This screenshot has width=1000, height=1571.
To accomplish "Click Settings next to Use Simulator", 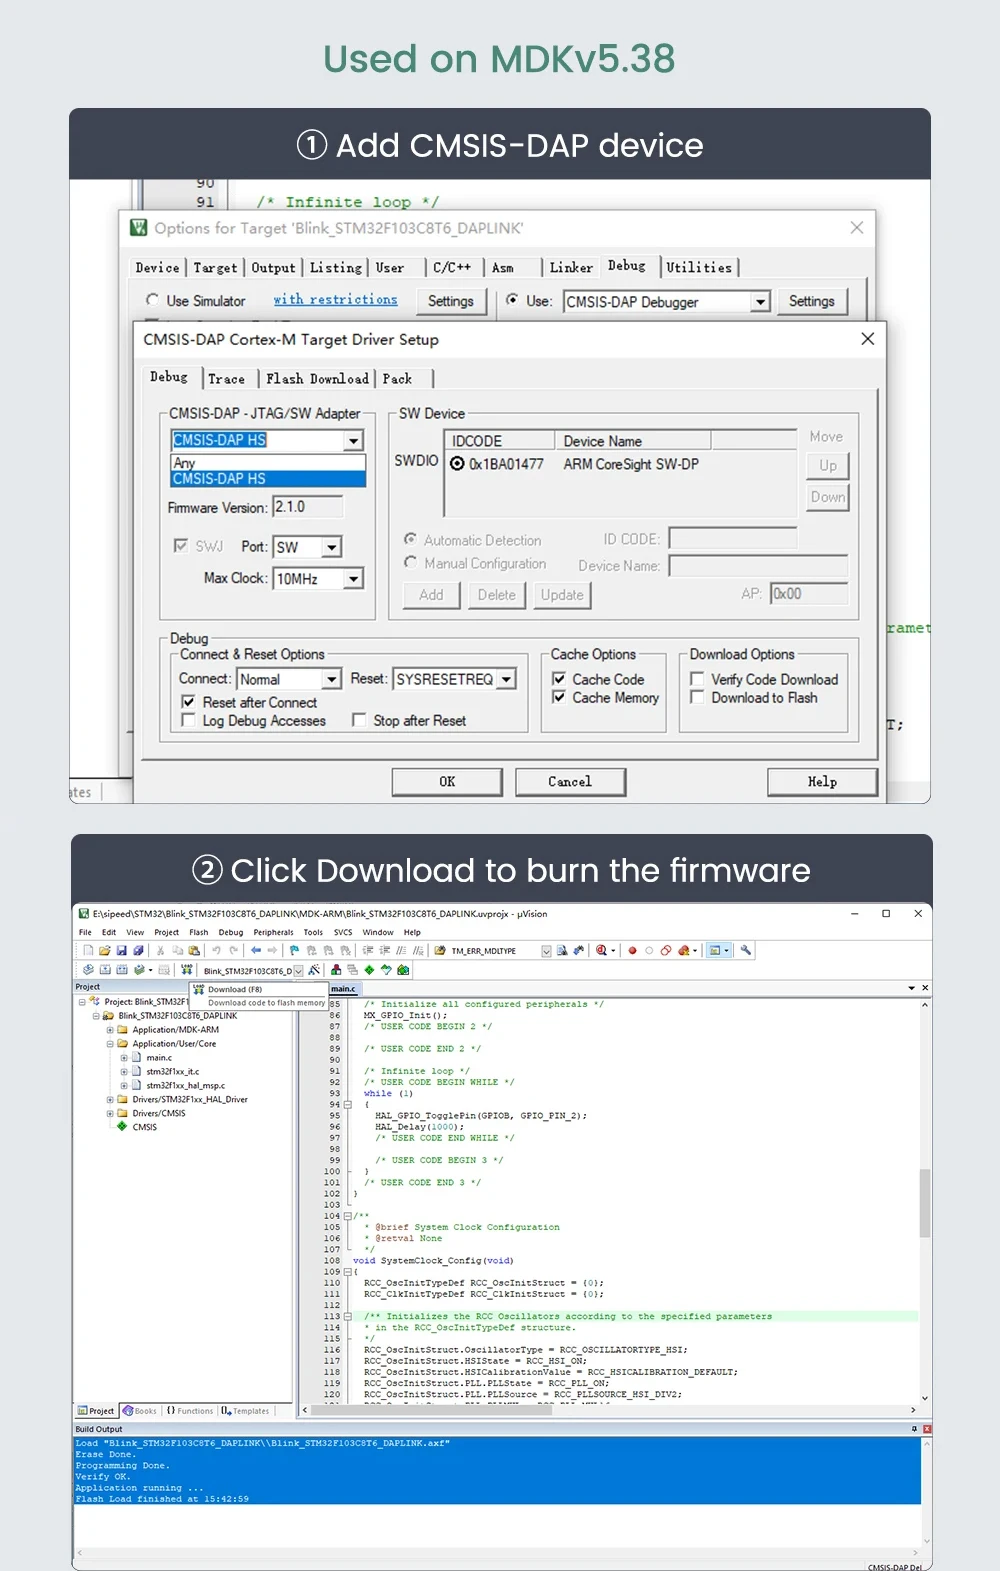I will click(451, 301).
